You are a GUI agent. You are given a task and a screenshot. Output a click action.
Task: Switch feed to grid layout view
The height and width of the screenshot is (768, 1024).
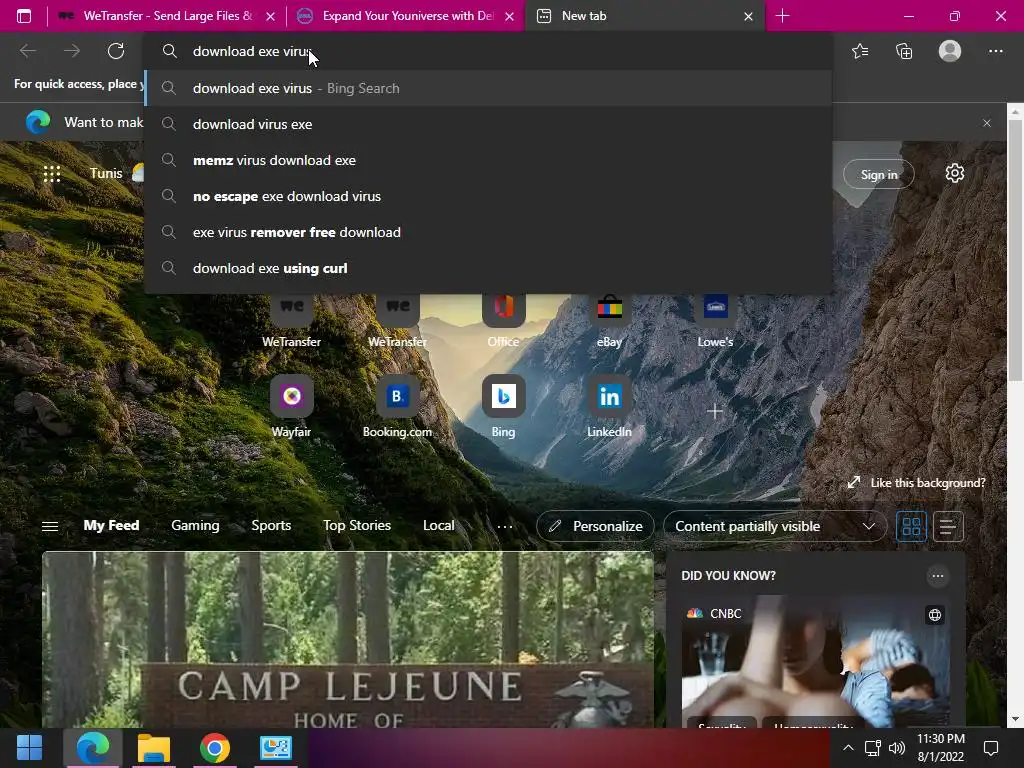911,526
